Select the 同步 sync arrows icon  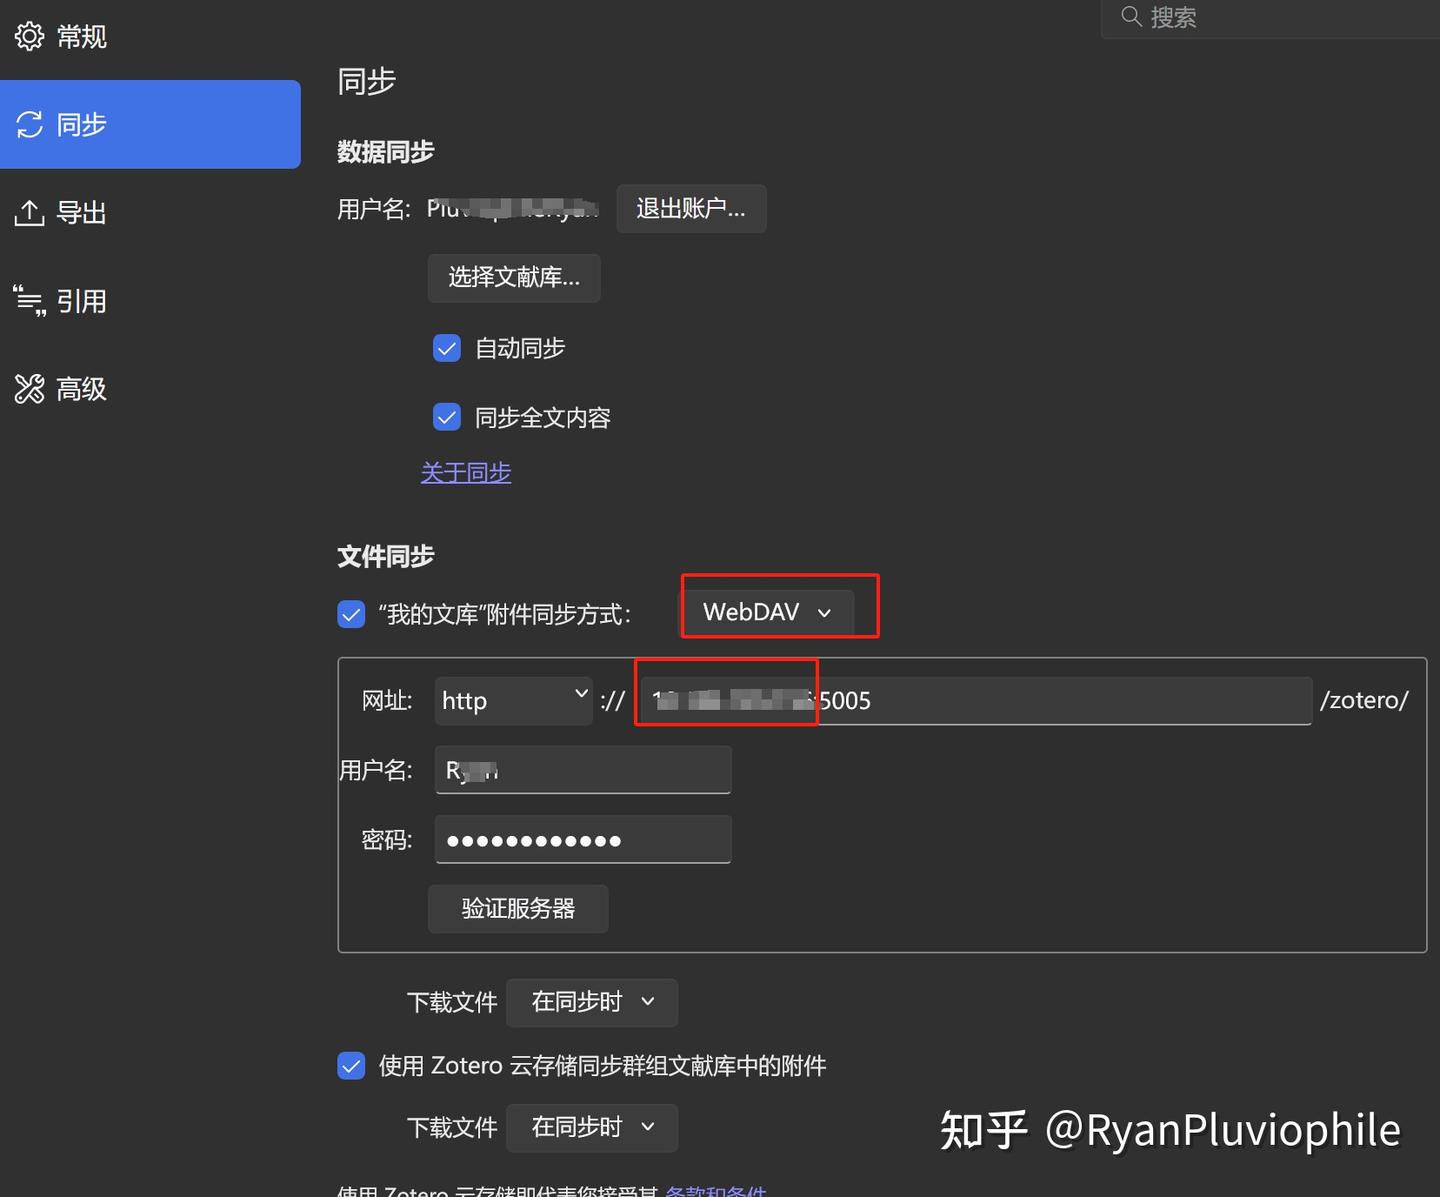pos(30,123)
